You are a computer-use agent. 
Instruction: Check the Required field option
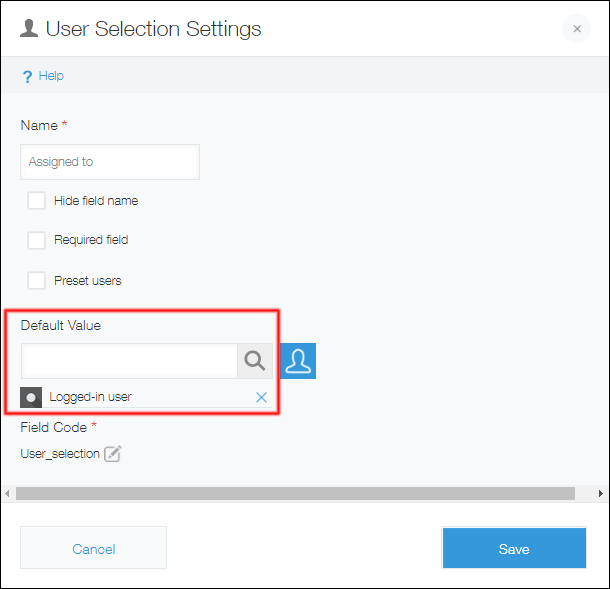pos(37,240)
